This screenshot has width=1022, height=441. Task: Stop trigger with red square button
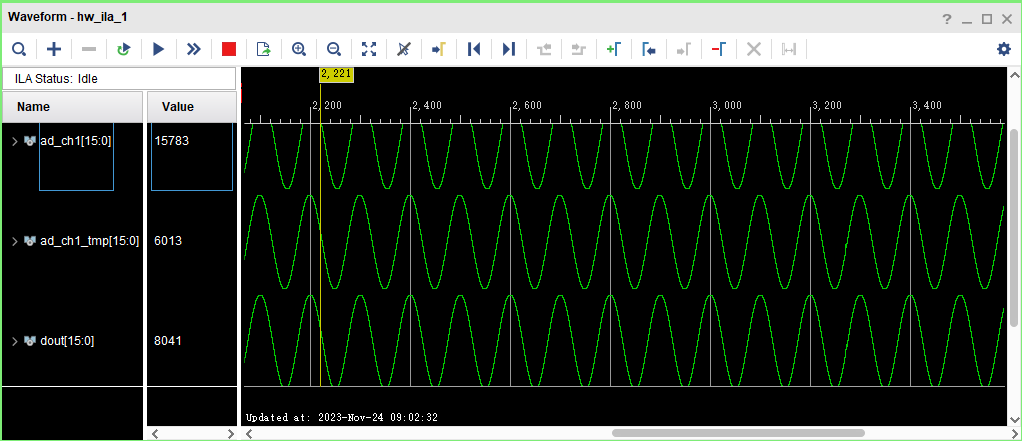pyautogui.click(x=229, y=49)
